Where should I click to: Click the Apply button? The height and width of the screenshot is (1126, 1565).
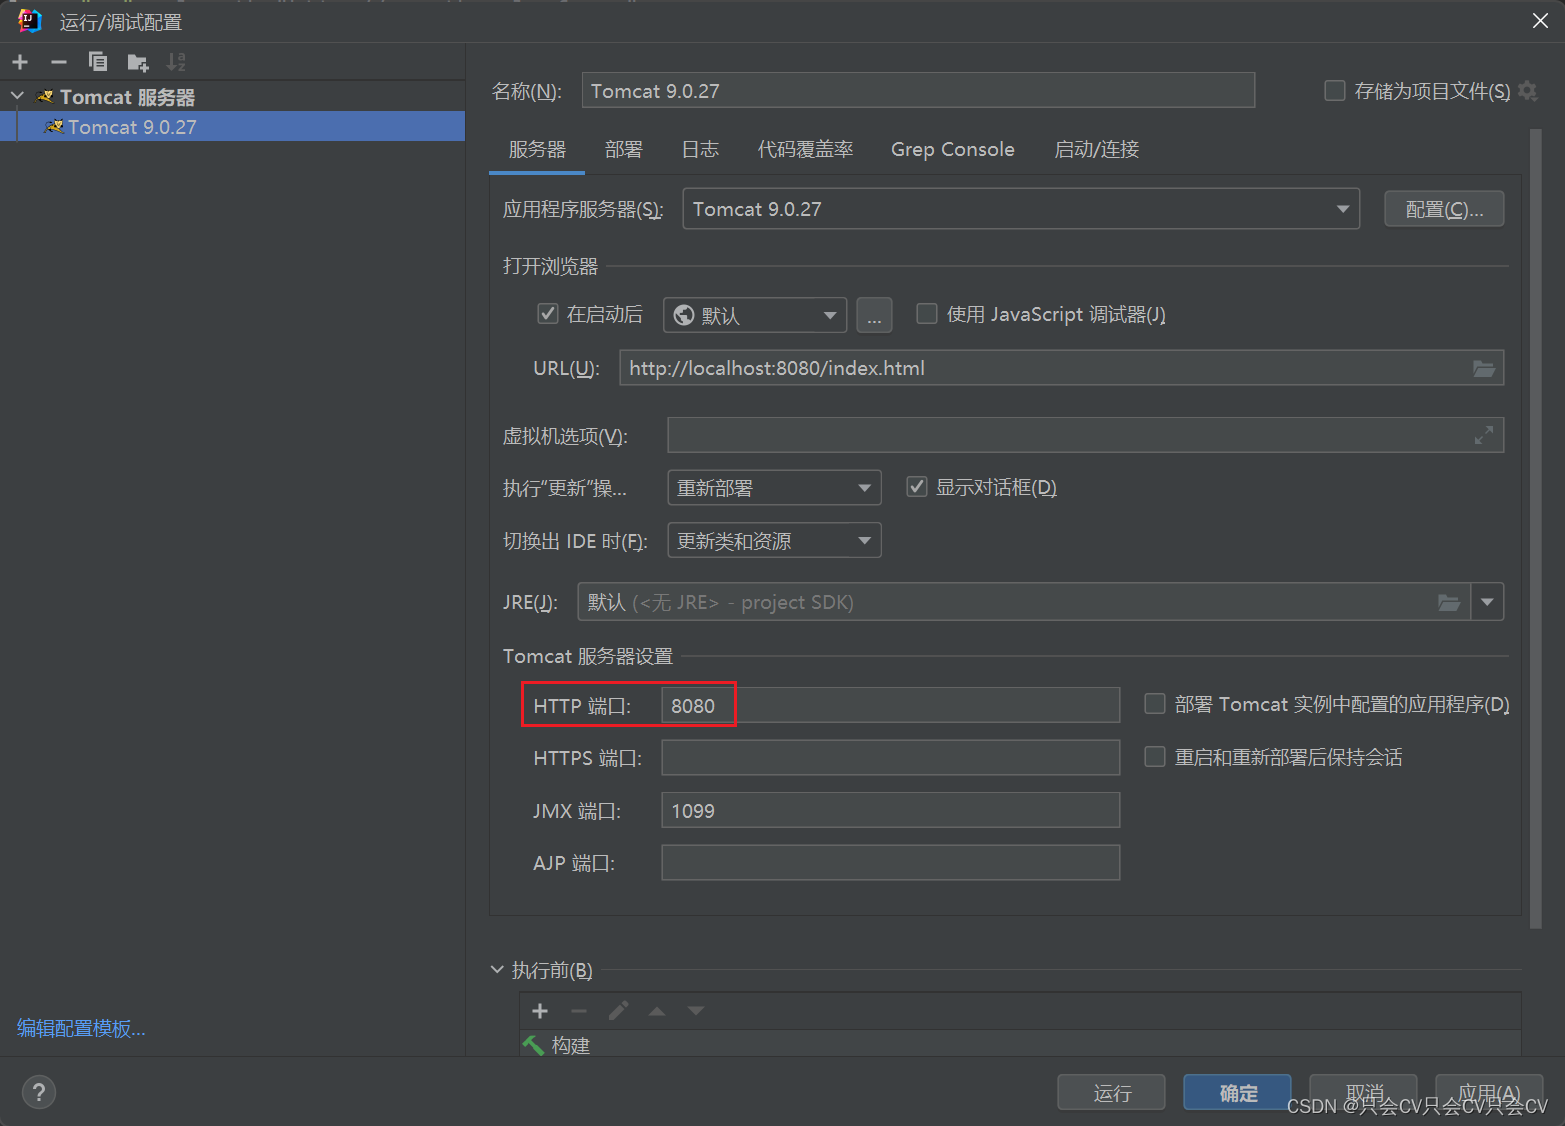pyautogui.click(x=1490, y=1093)
